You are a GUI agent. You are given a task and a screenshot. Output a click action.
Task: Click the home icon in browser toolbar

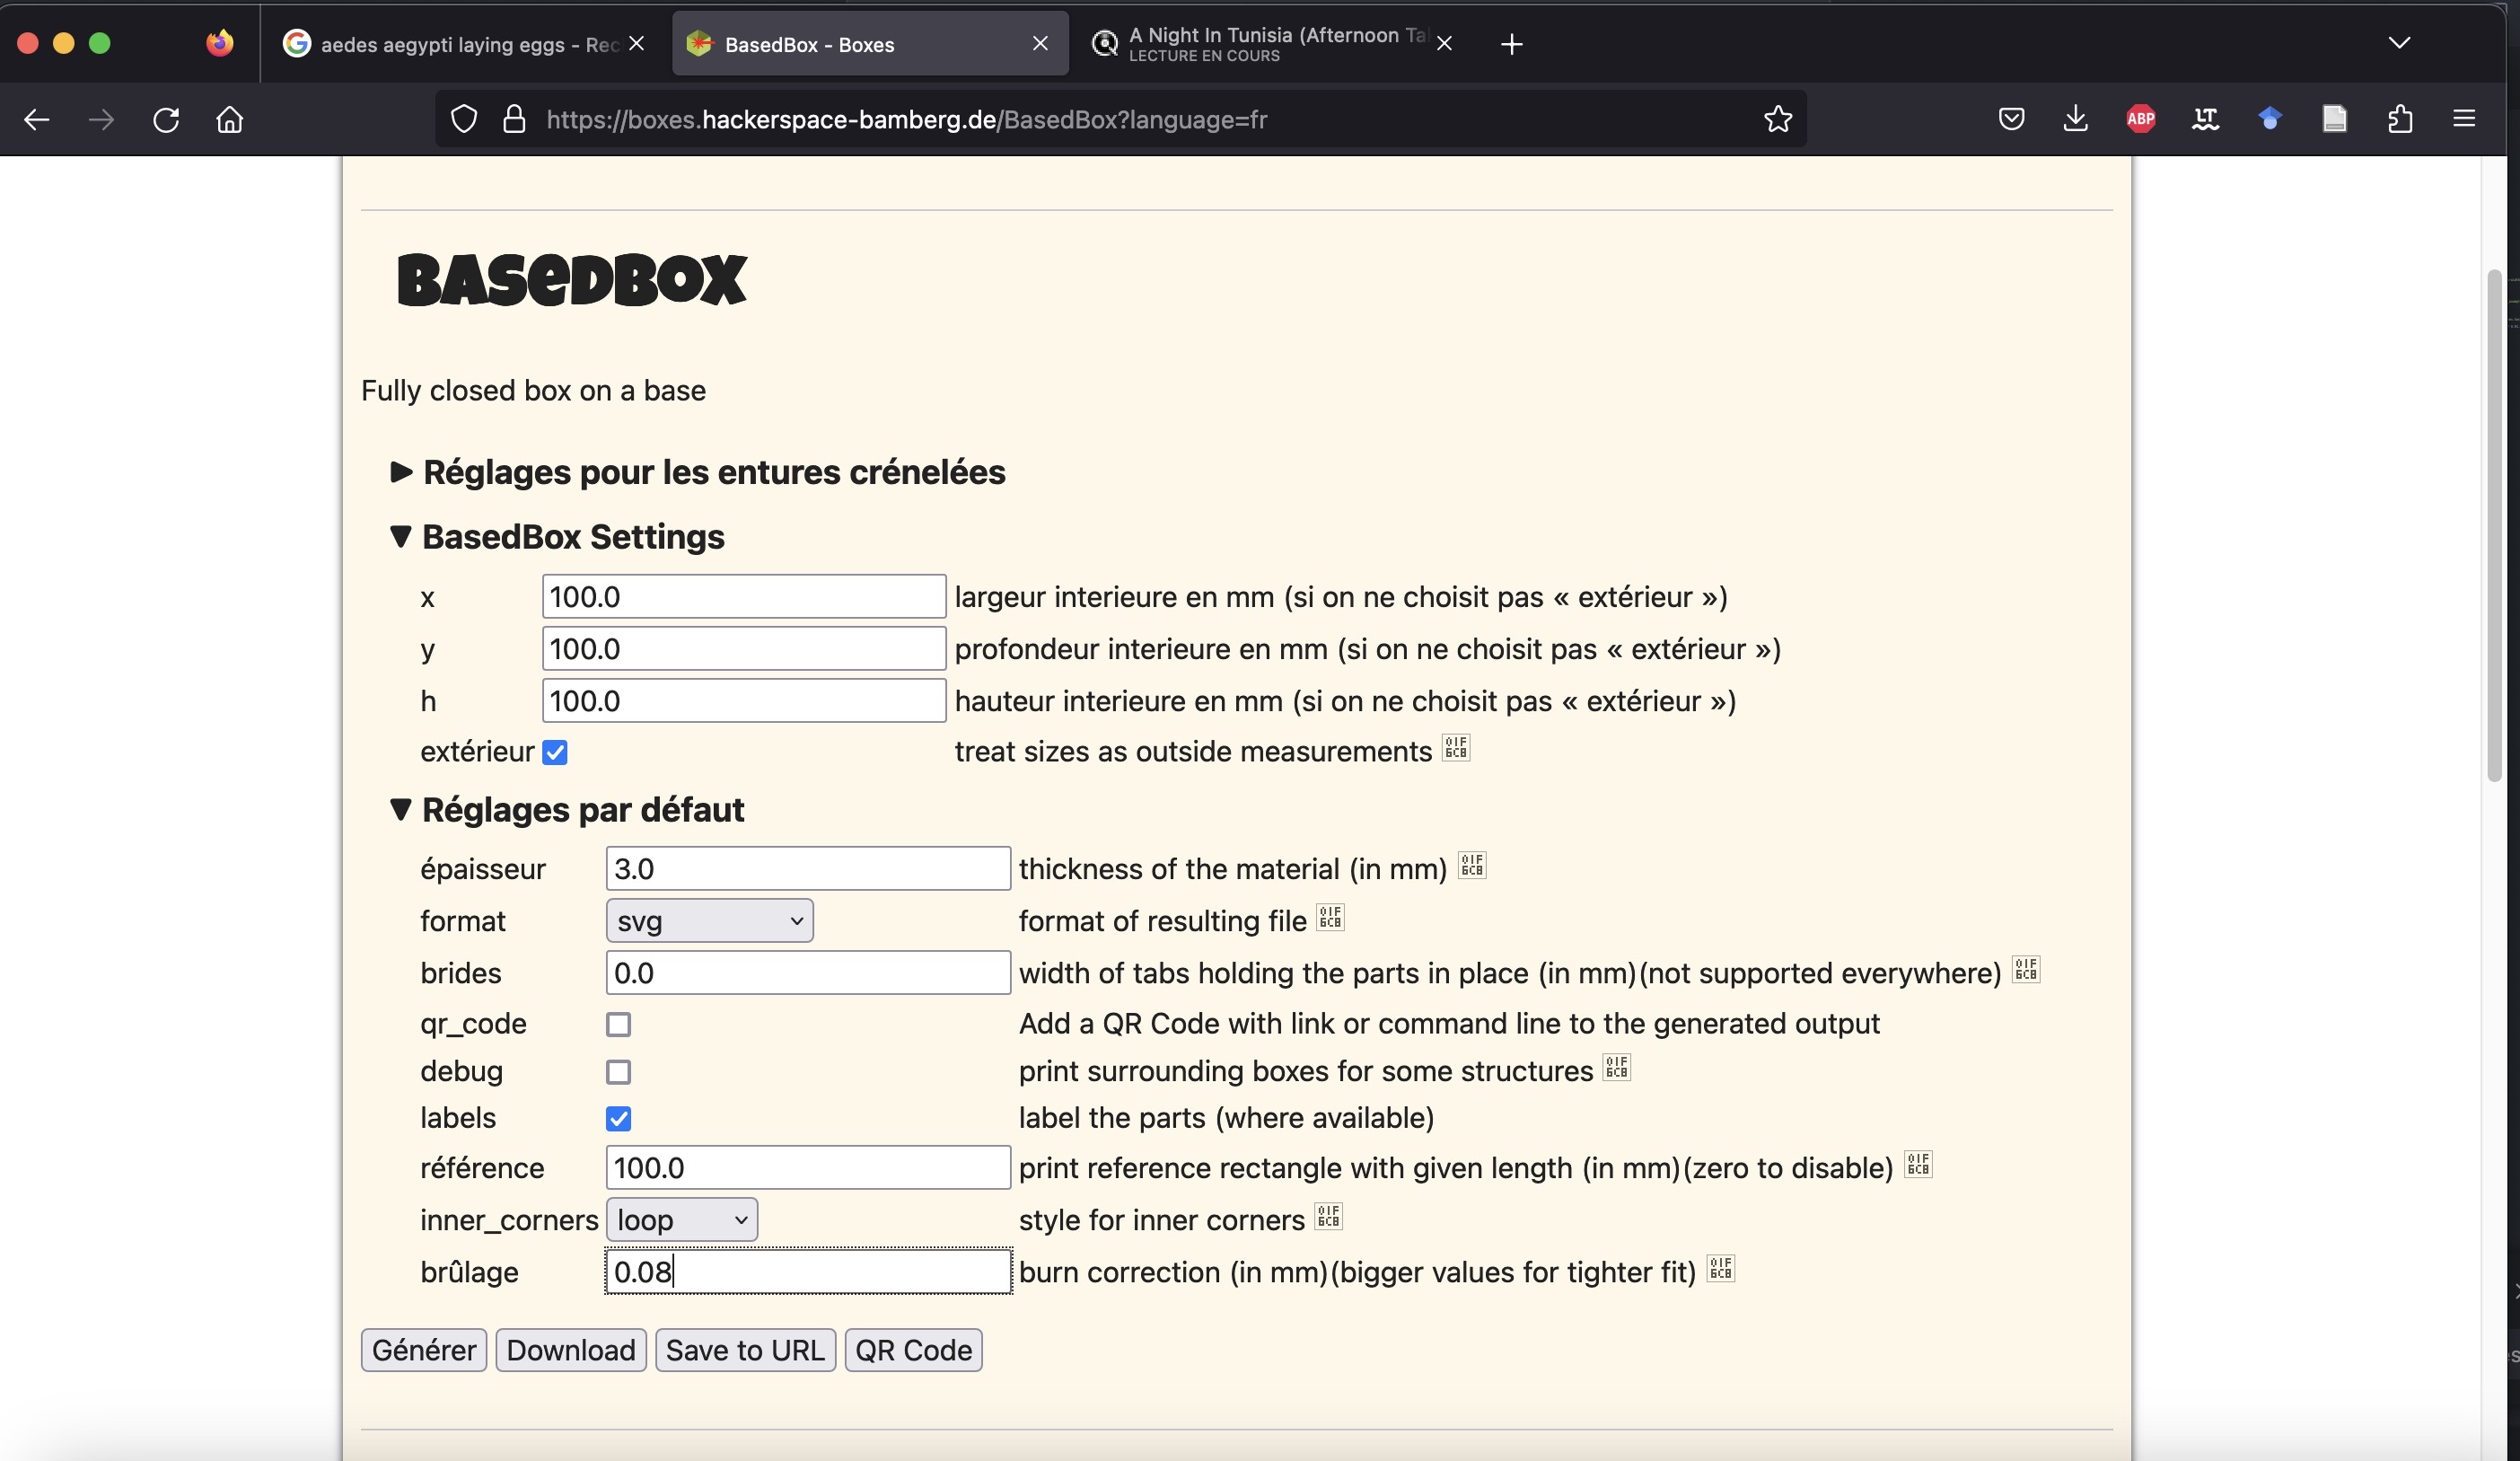pos(228,119)
